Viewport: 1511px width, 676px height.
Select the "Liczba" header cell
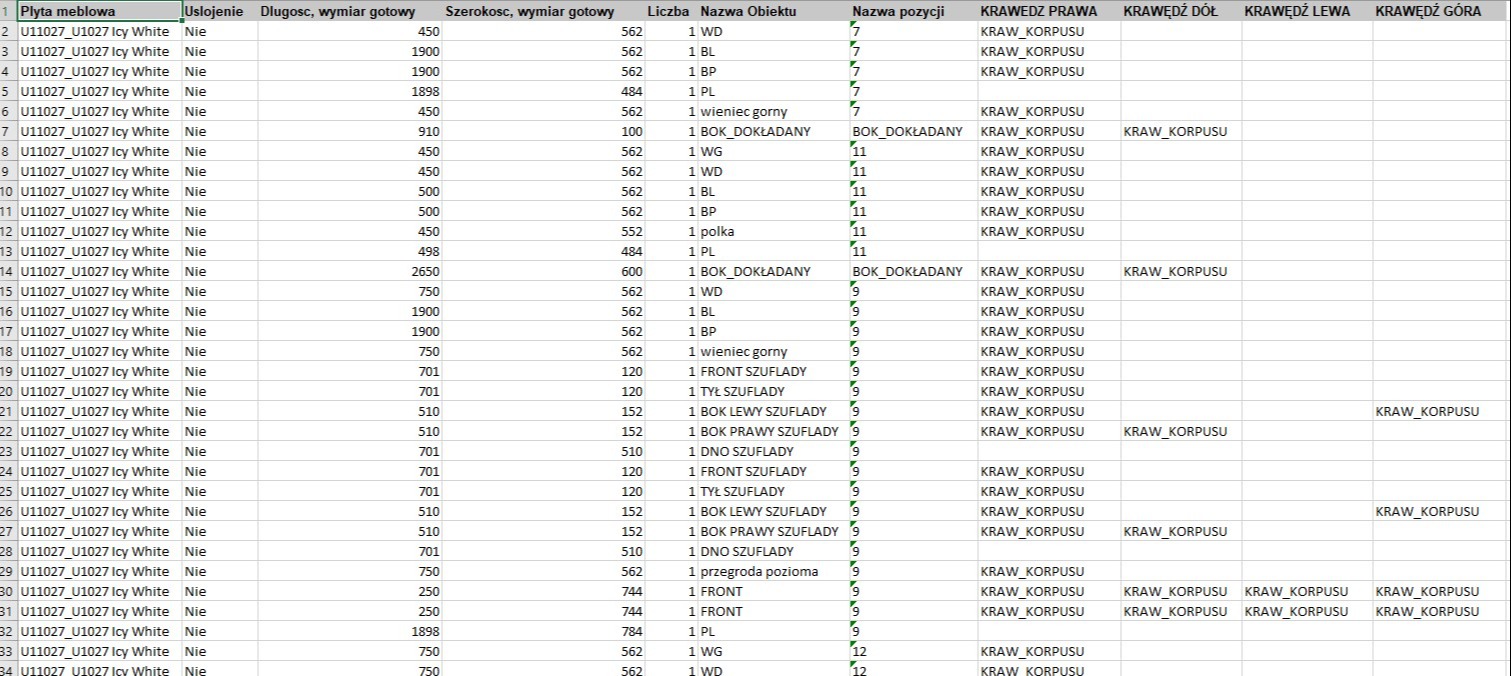[x=668, y=11]
